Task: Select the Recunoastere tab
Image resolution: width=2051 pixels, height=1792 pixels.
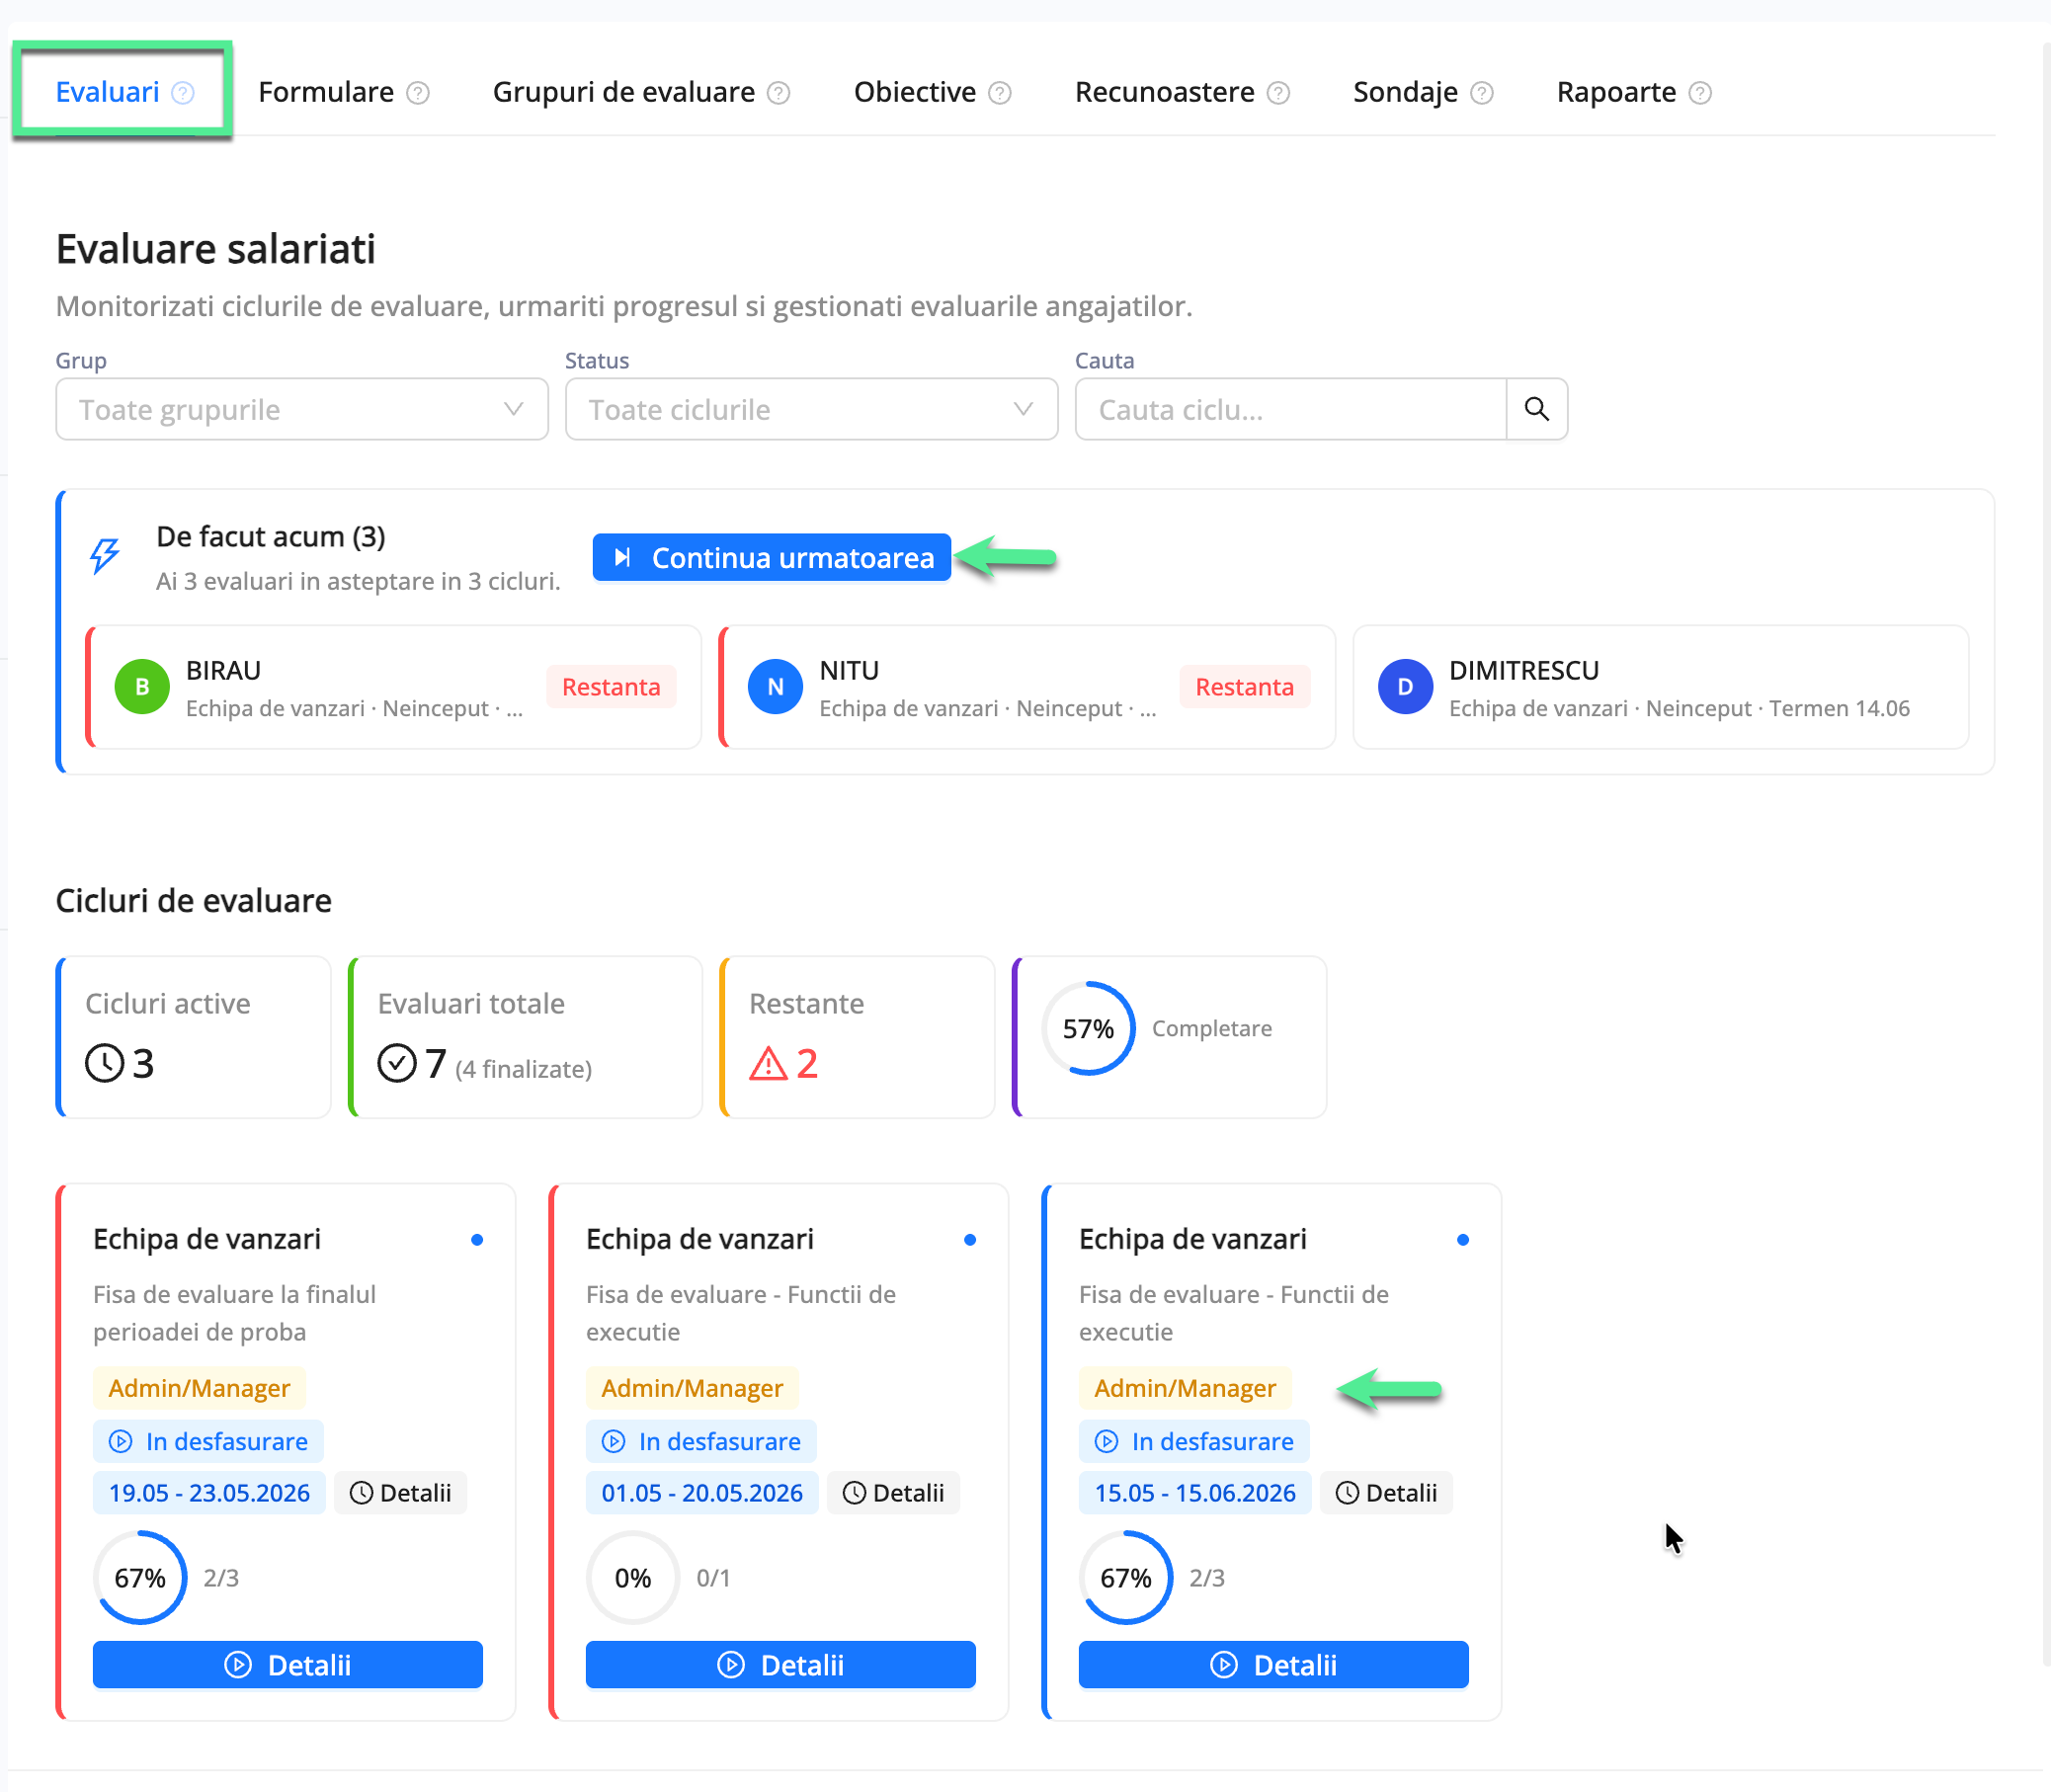Action: tap(1164, 92)
